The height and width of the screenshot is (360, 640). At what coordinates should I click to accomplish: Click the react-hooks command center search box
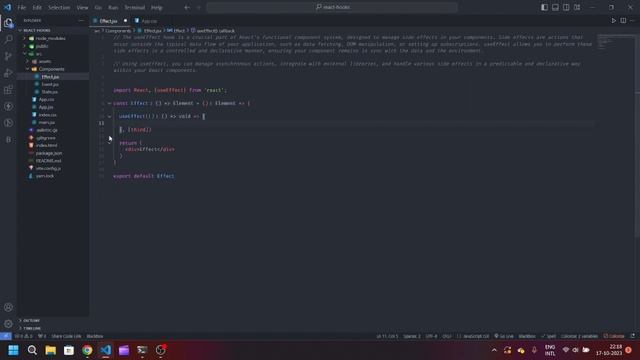[x=332, y=7]
